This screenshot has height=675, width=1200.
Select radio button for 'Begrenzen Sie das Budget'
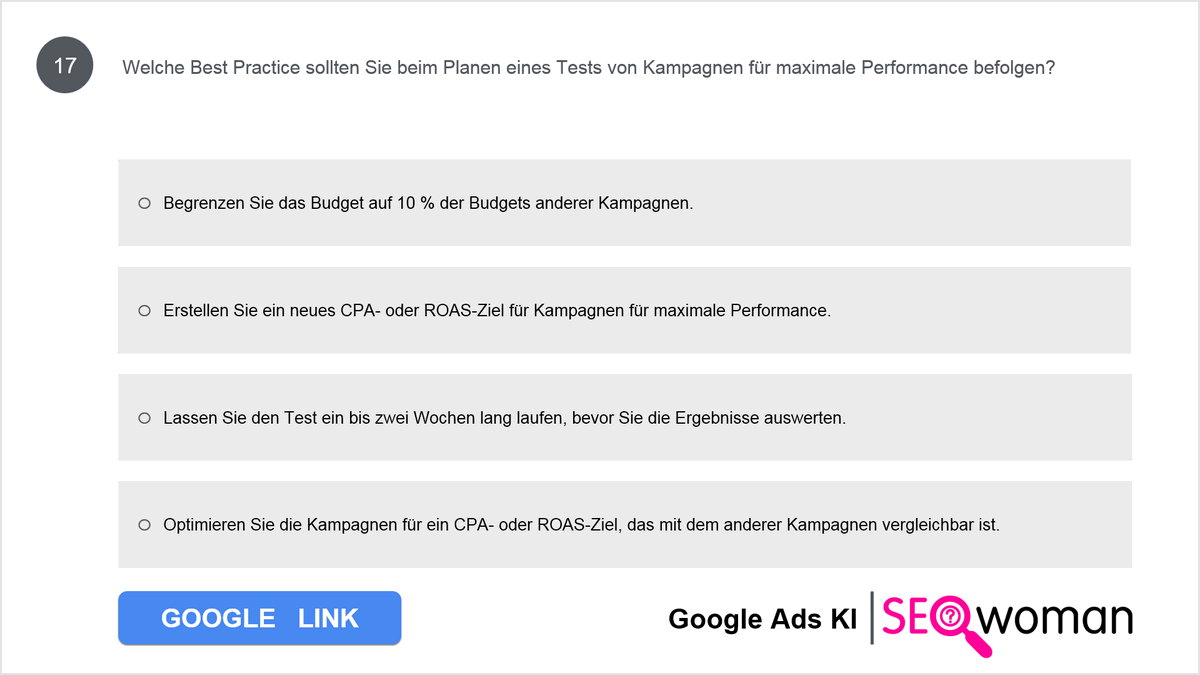coord(144,203)
